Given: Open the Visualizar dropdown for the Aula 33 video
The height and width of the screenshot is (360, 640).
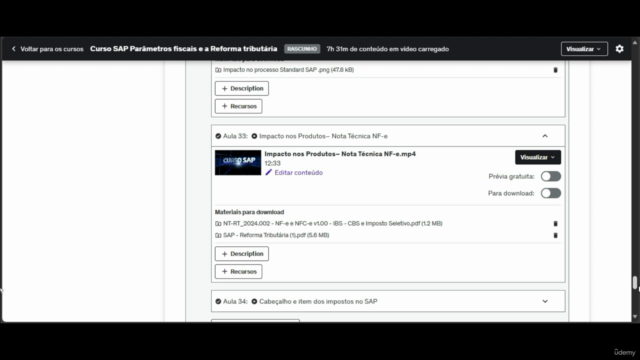Looking at the screenshot, I should (538, 157).
